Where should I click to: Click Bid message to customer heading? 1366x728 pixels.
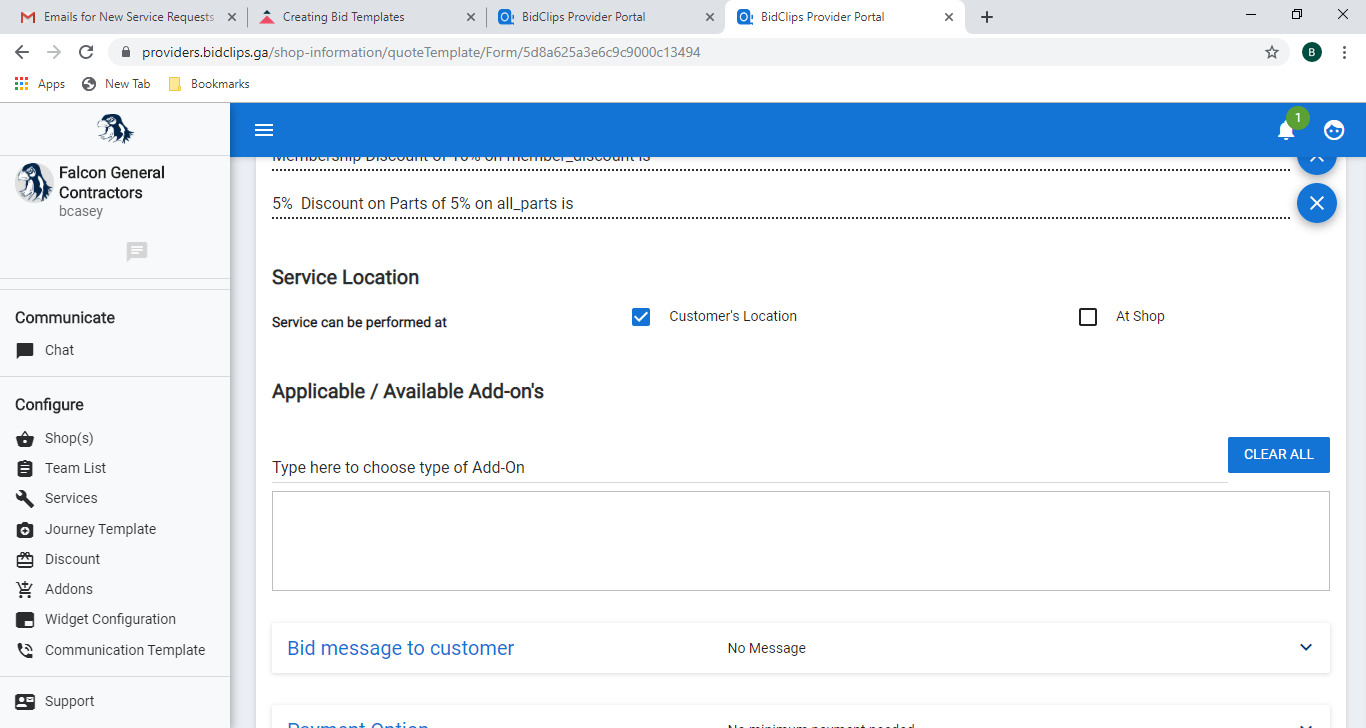(401, 648)
